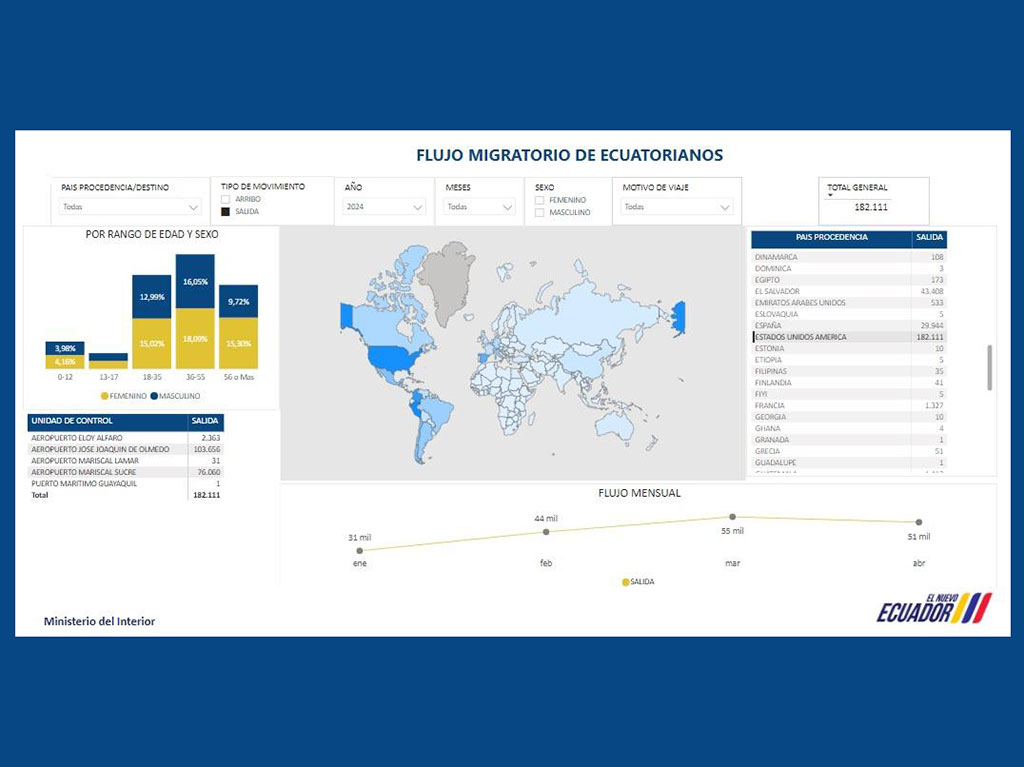The width and height of the screenshot is (1024, 767).
Task: Click the SALIDA legend marker below line chart
Action: pos(626,581)
